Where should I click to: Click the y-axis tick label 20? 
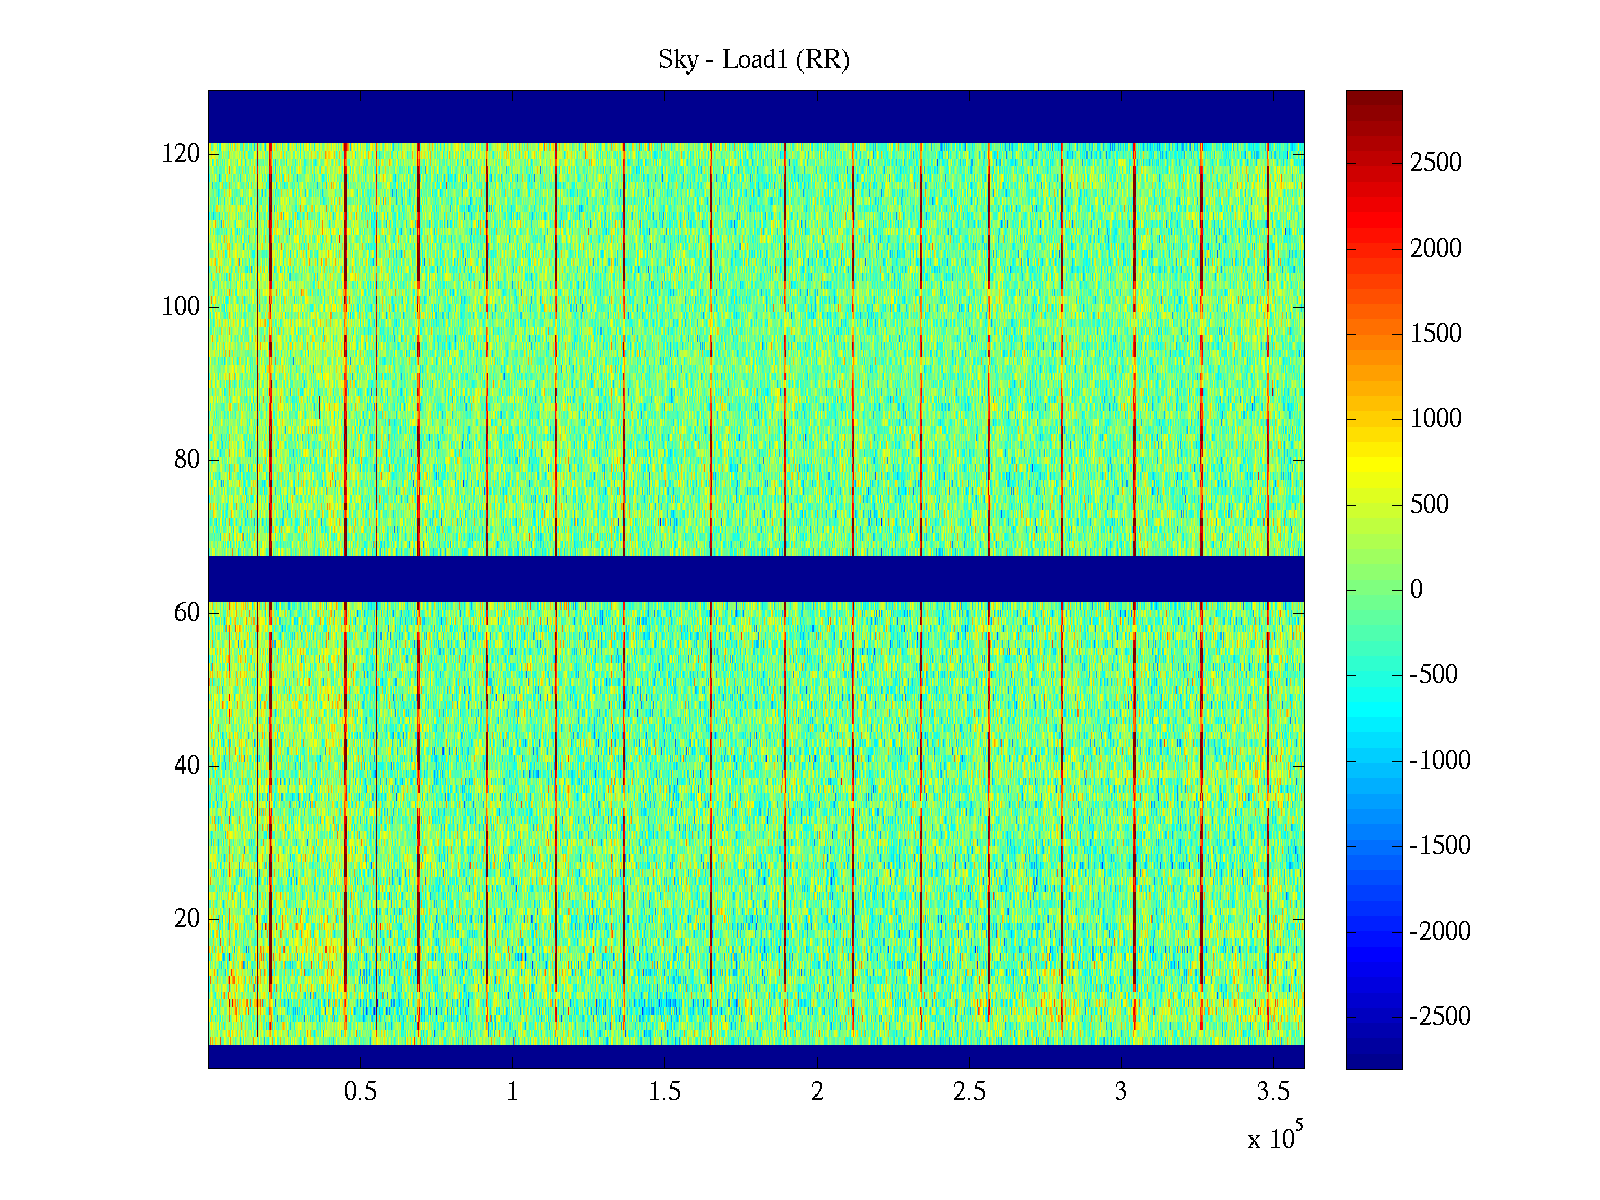click(x=187, y=919)
